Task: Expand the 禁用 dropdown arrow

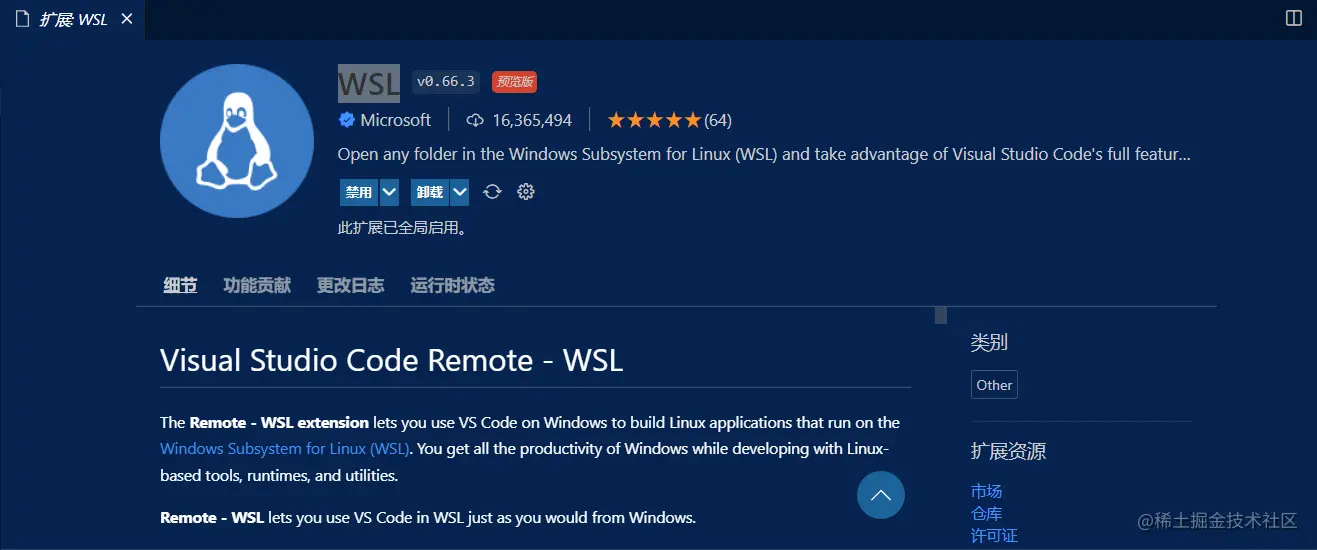Action: tap(389, 192)
